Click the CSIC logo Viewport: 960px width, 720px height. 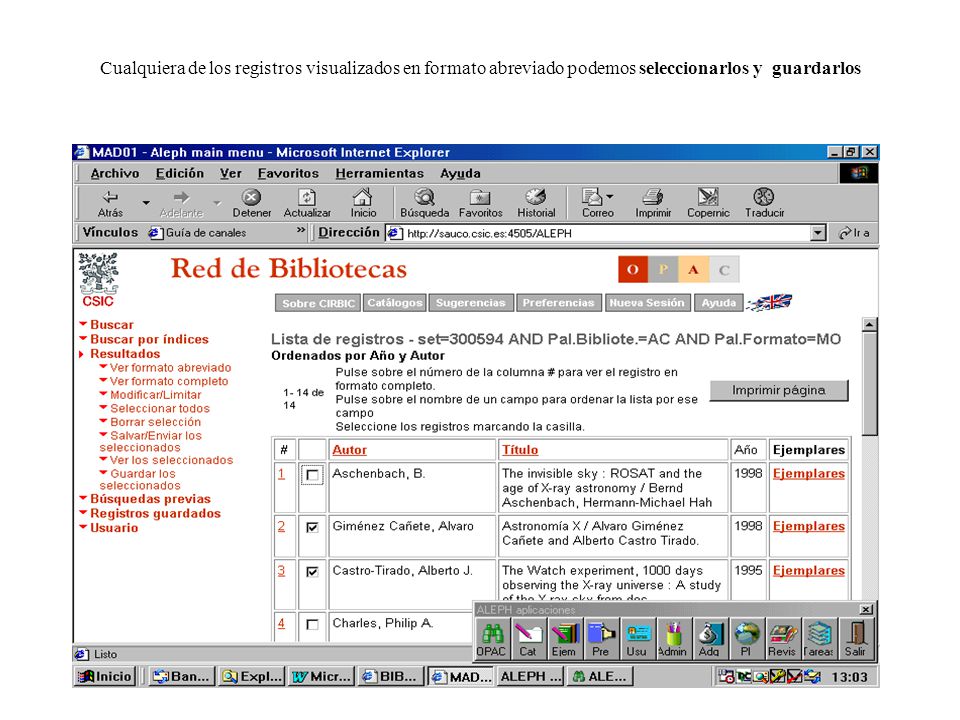click(98, 280)
